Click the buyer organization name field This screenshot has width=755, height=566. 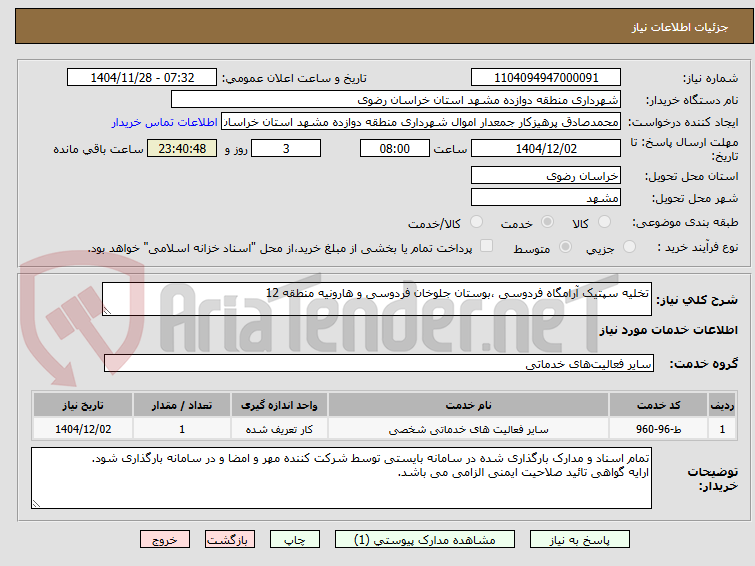click(396, 100)
